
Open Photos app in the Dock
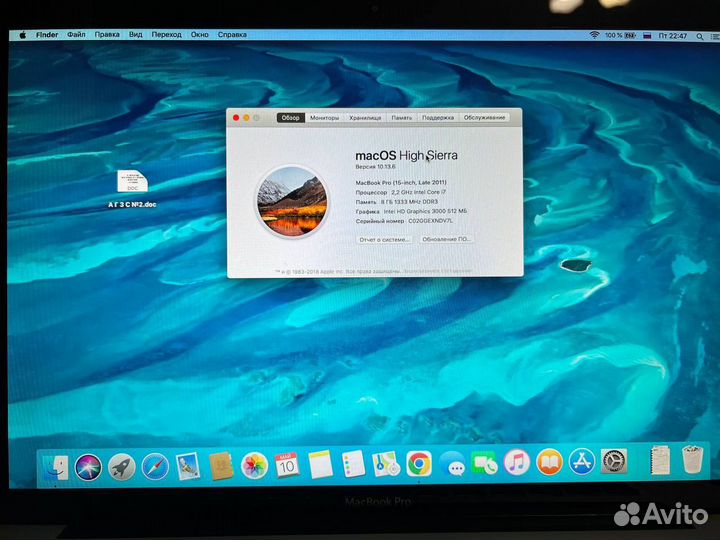tap(254, 466)
